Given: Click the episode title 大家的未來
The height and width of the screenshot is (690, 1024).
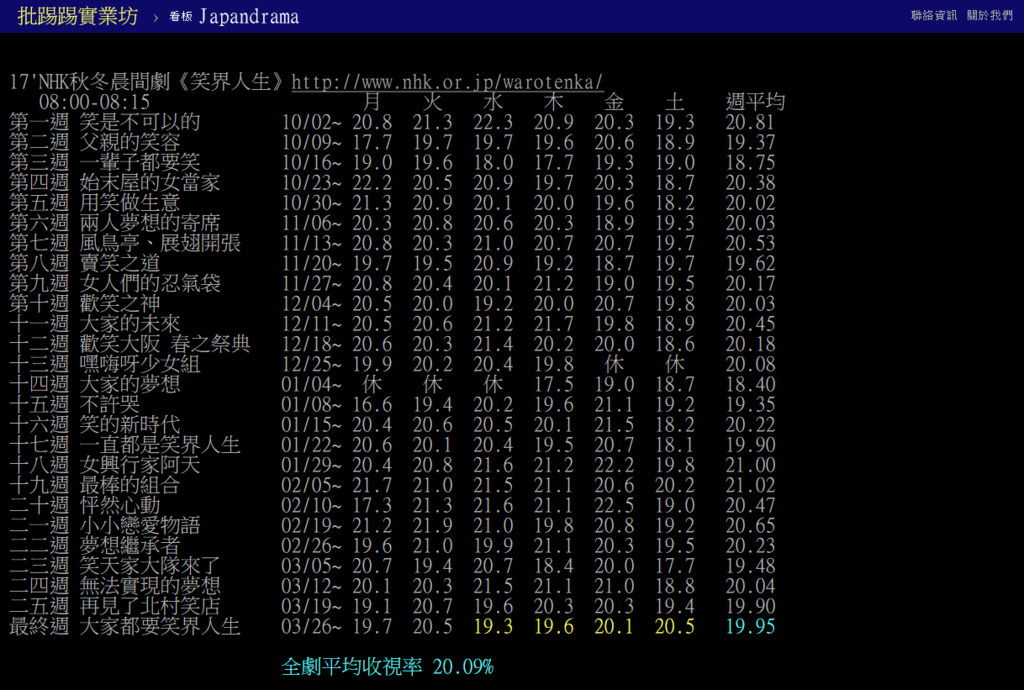Looking at the screenshot, I should [x=130, y=324].
